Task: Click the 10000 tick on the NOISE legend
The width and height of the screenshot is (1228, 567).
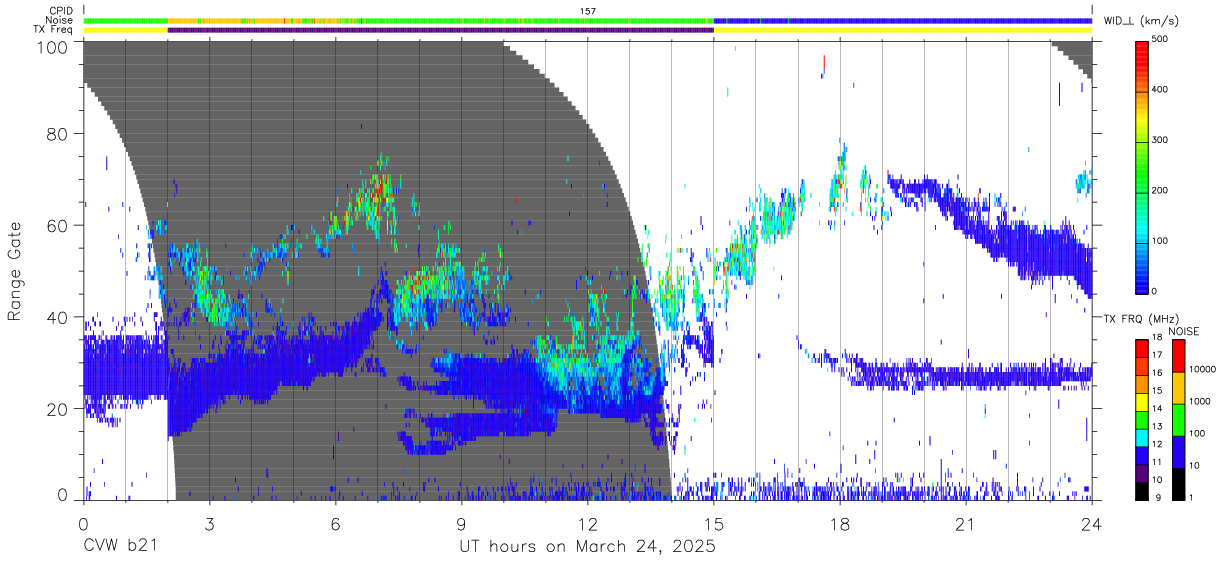Action: pyautogui.click(x=1202, y=371)
